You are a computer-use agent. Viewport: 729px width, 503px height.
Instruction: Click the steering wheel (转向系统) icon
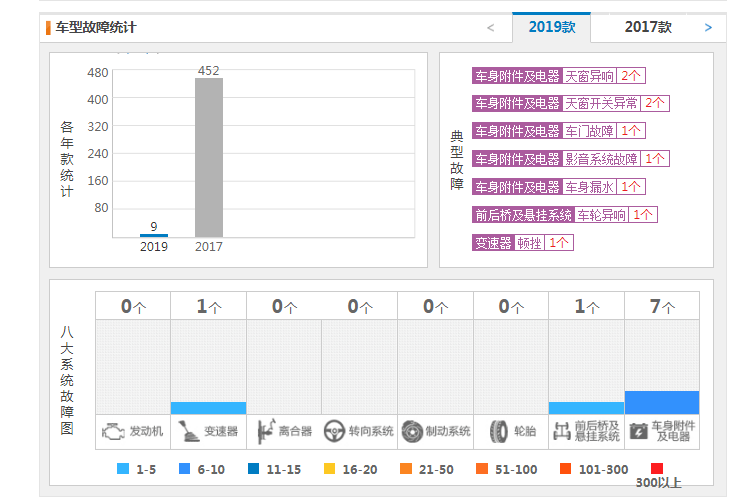334,431
